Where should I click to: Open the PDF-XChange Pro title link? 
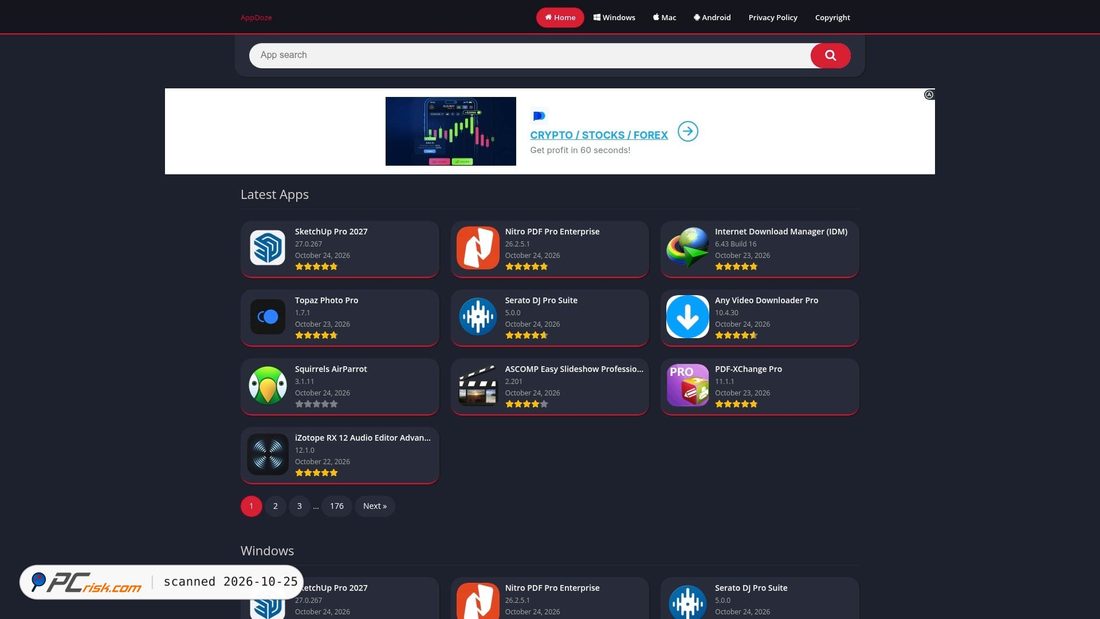[748, 369]
